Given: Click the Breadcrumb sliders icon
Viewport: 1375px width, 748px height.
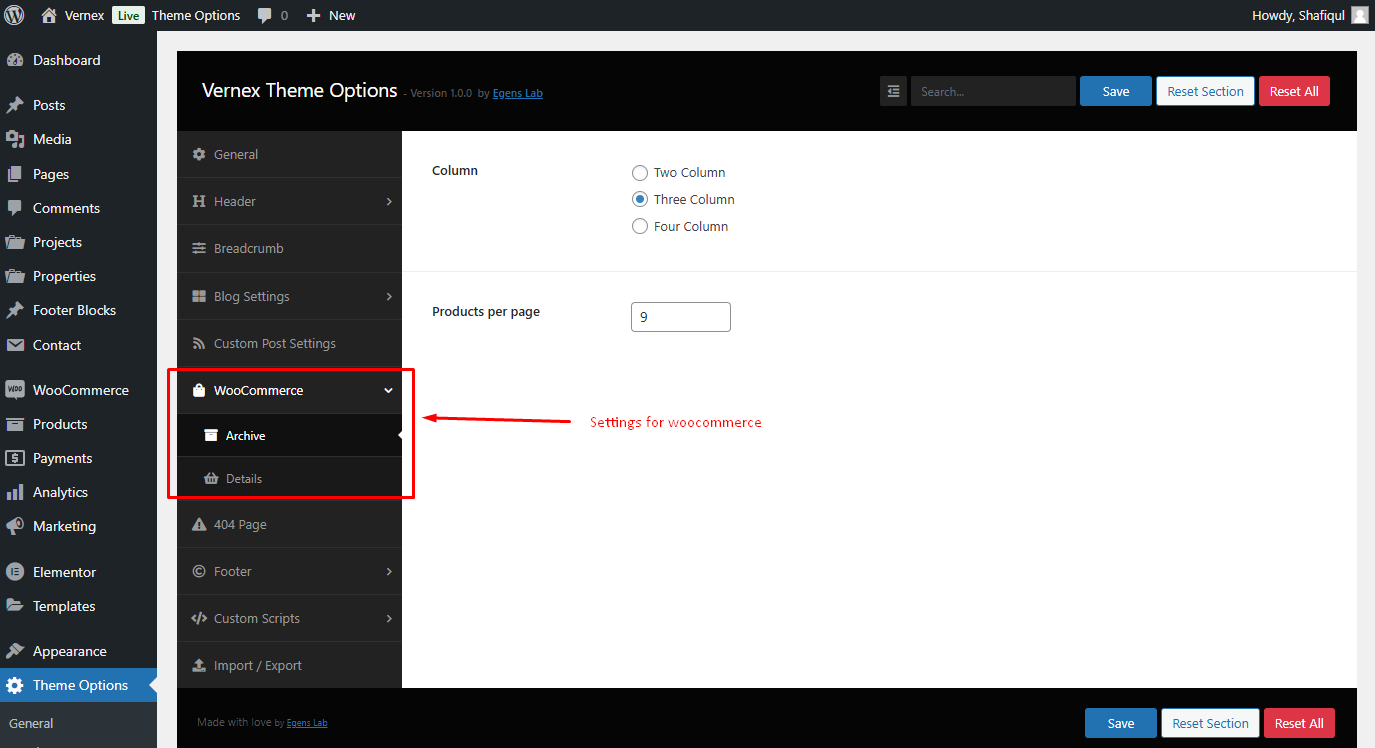Looking at the screenshot, I should click(198, 248).
